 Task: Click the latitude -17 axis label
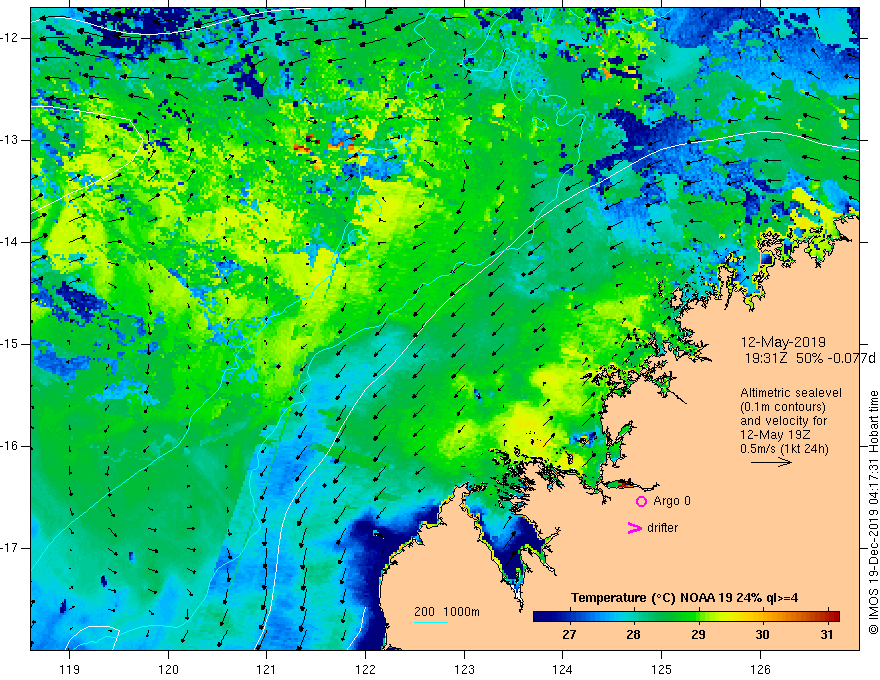[10, 548]
